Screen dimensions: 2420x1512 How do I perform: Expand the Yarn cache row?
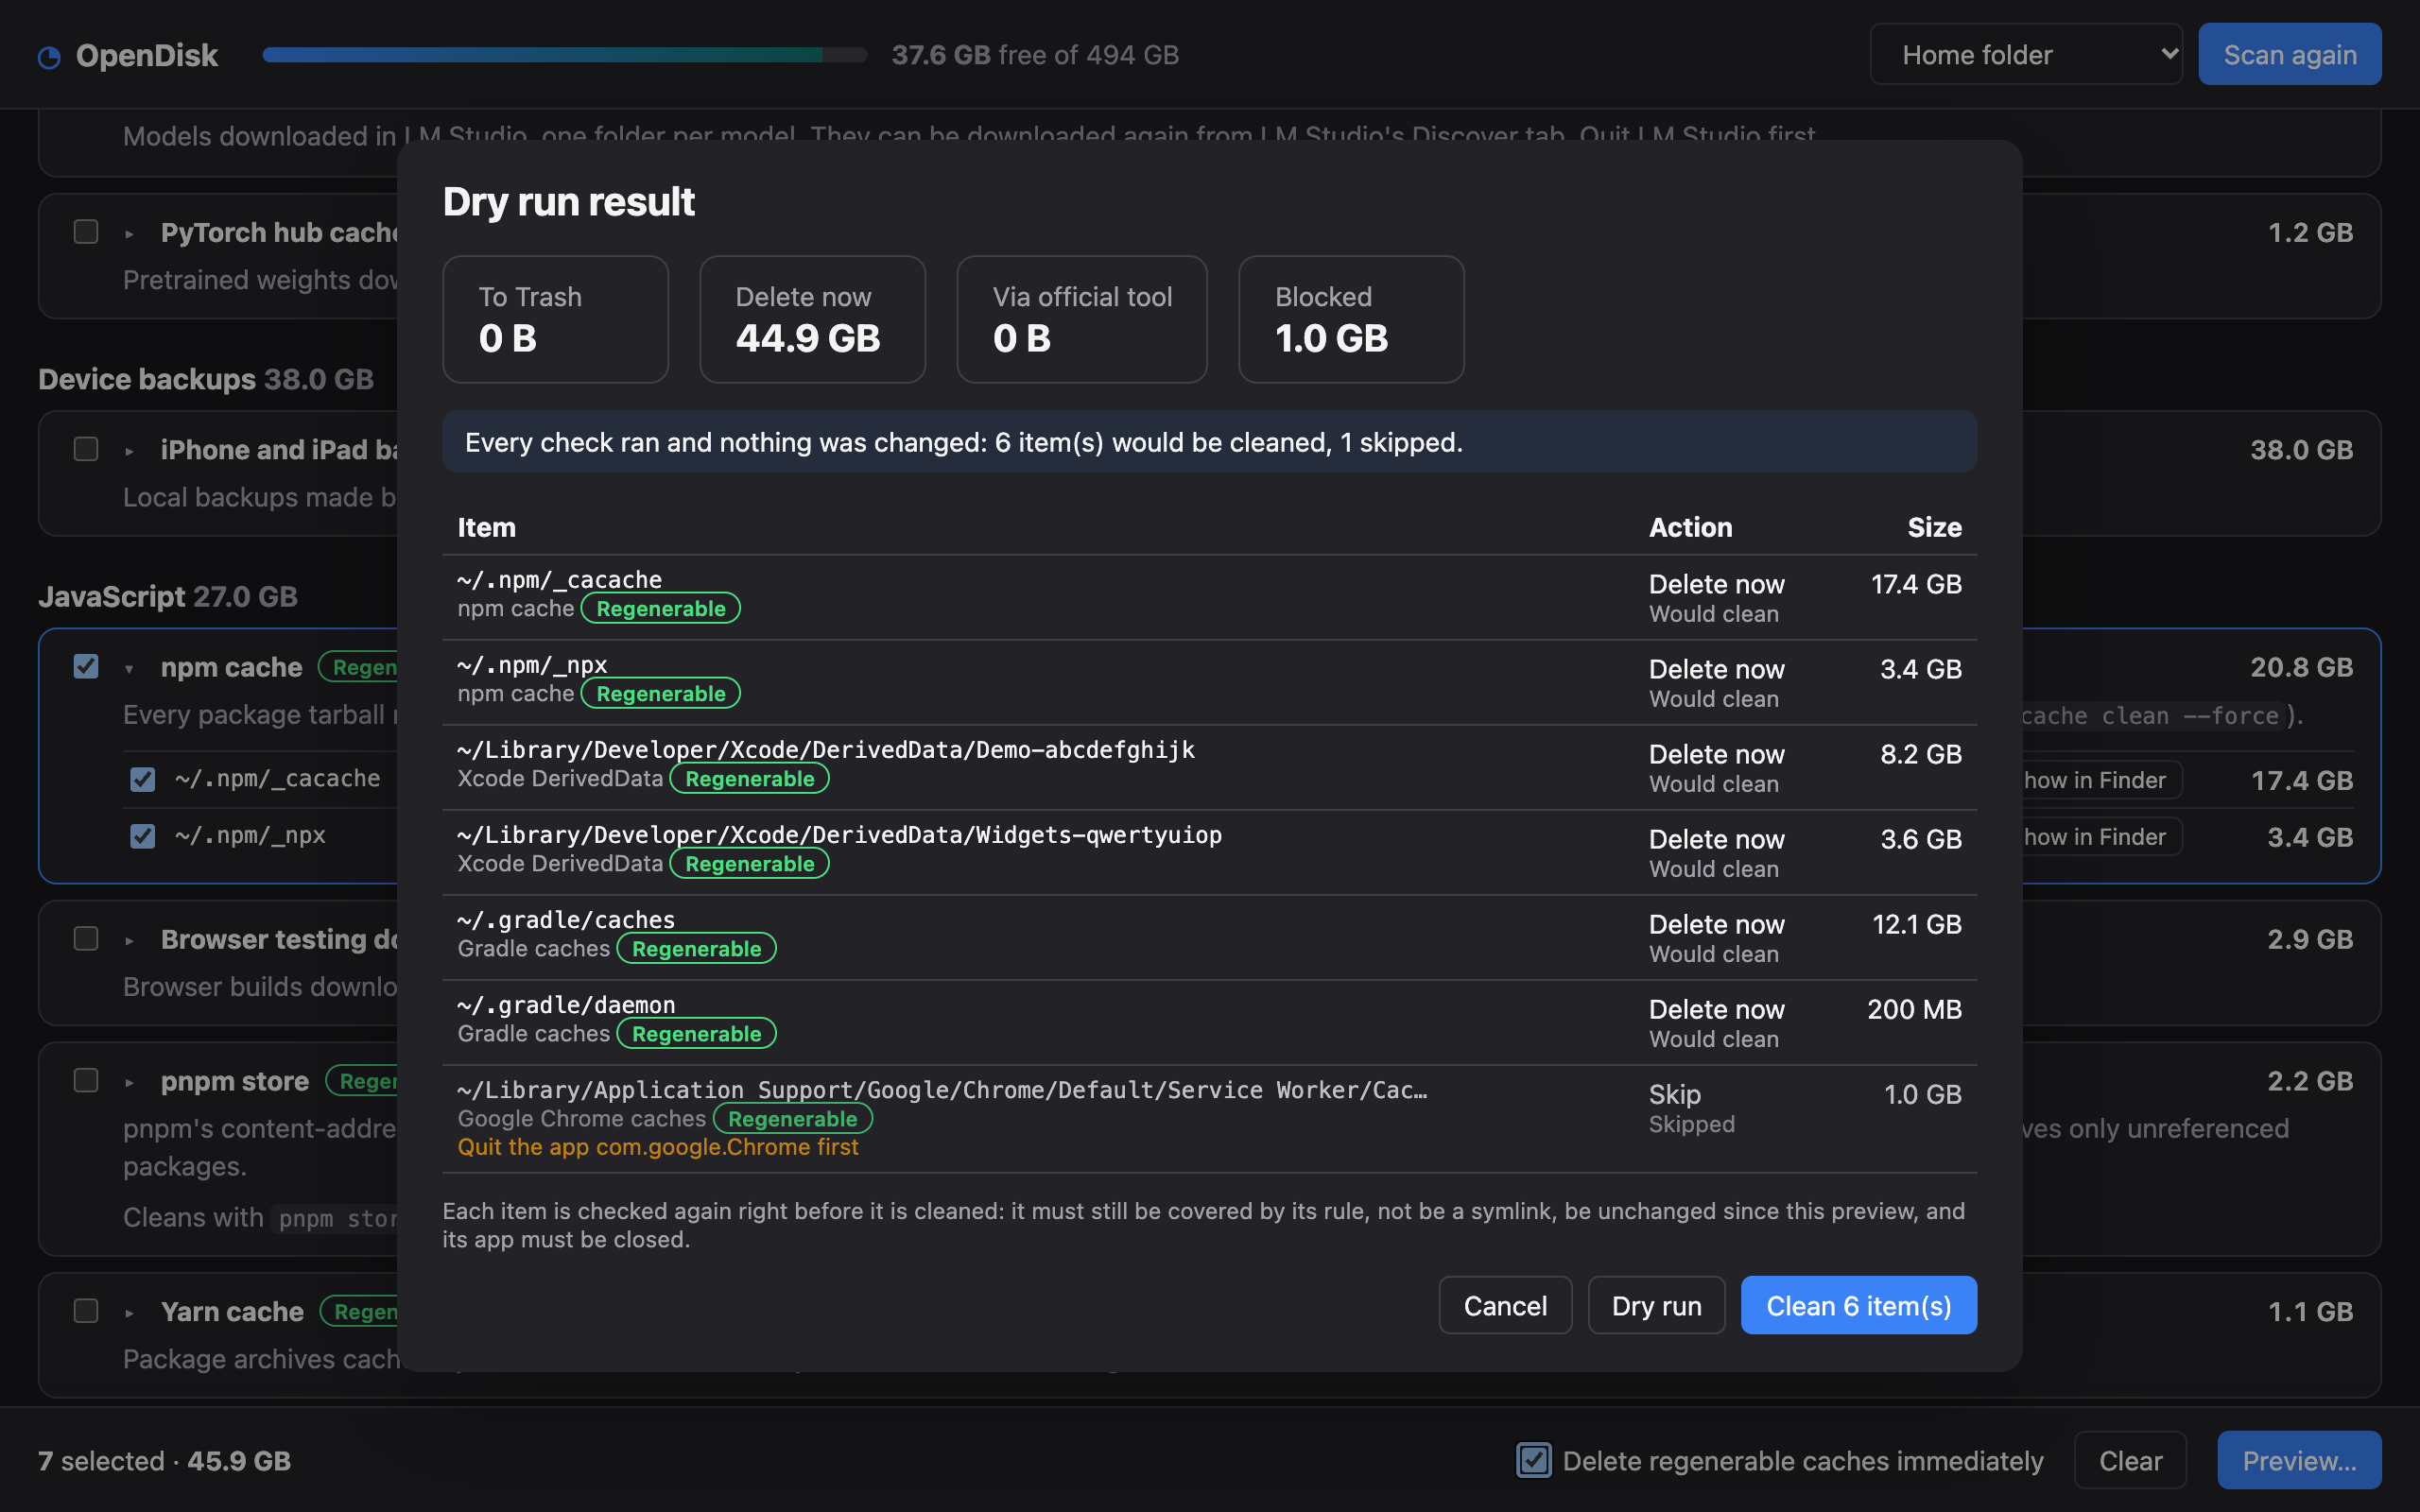pos(129,1312)
